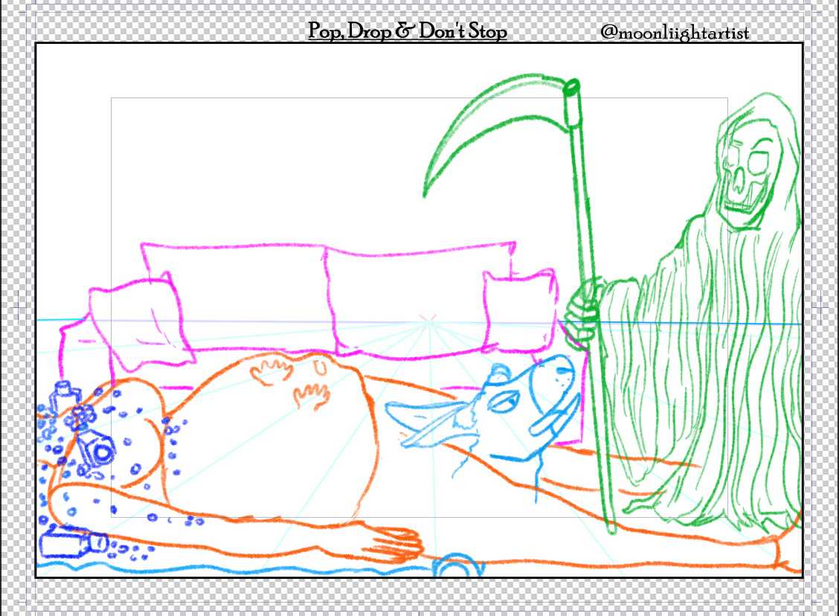Click the title text Pop, Drop & Don't Stop
The width and height of the screenshot is (839, 616).
[x=407, y=31]
